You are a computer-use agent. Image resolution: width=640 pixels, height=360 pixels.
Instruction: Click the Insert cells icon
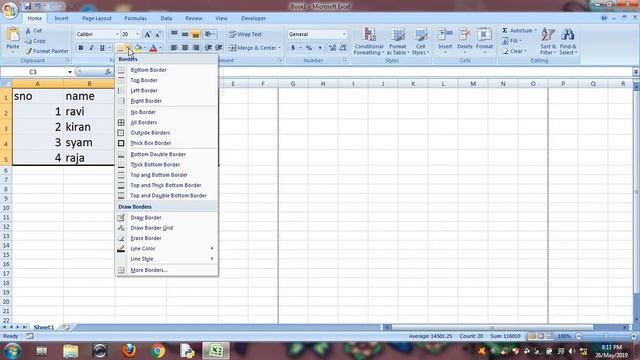click(x=445, y=34)
